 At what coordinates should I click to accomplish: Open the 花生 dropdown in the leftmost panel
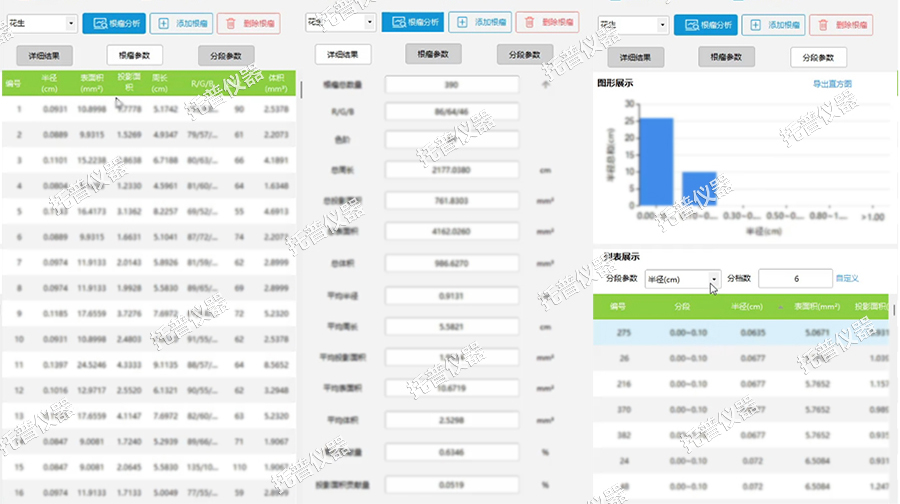click(x=41, y=22)
